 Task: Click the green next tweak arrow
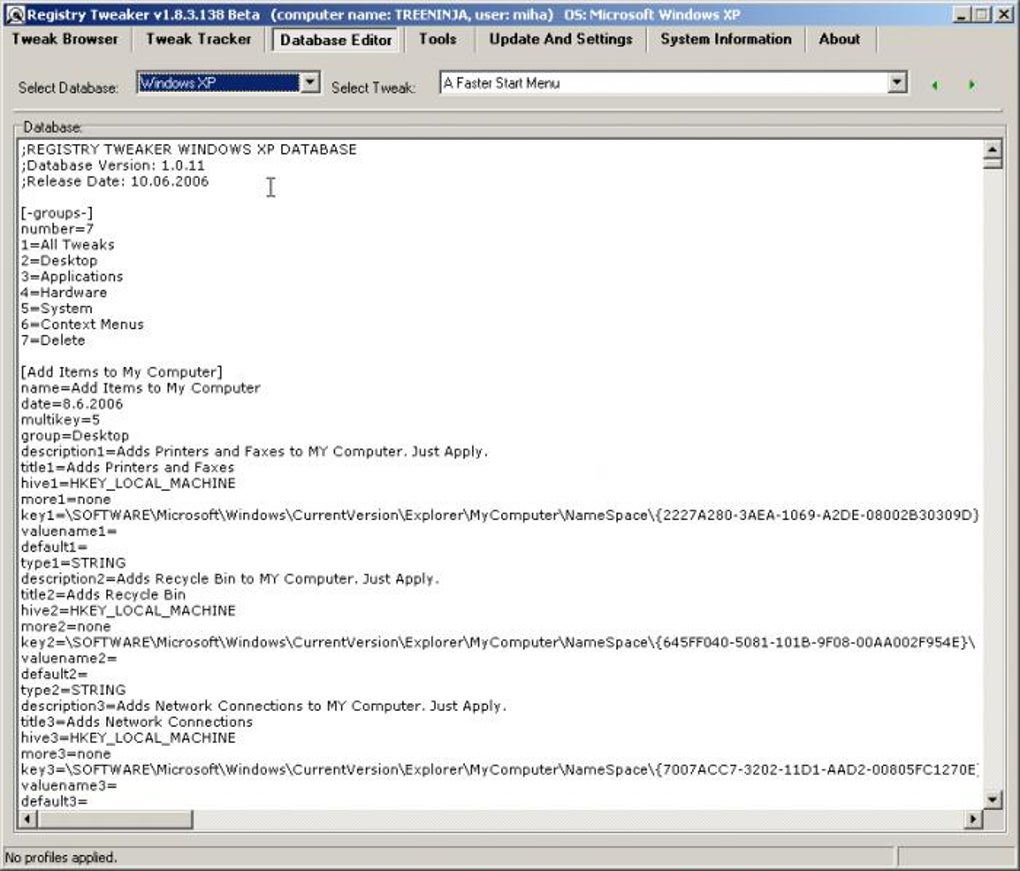(x=972, y=85)
